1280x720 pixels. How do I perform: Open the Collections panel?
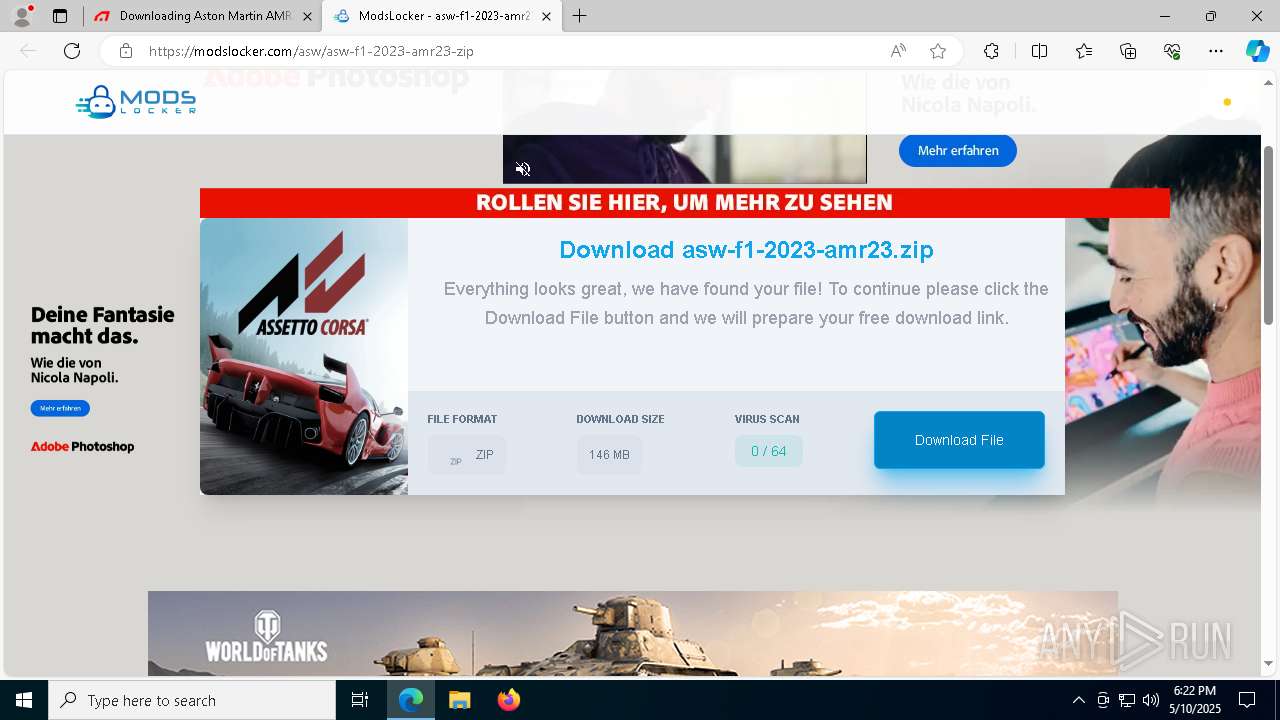point(1128,51)
